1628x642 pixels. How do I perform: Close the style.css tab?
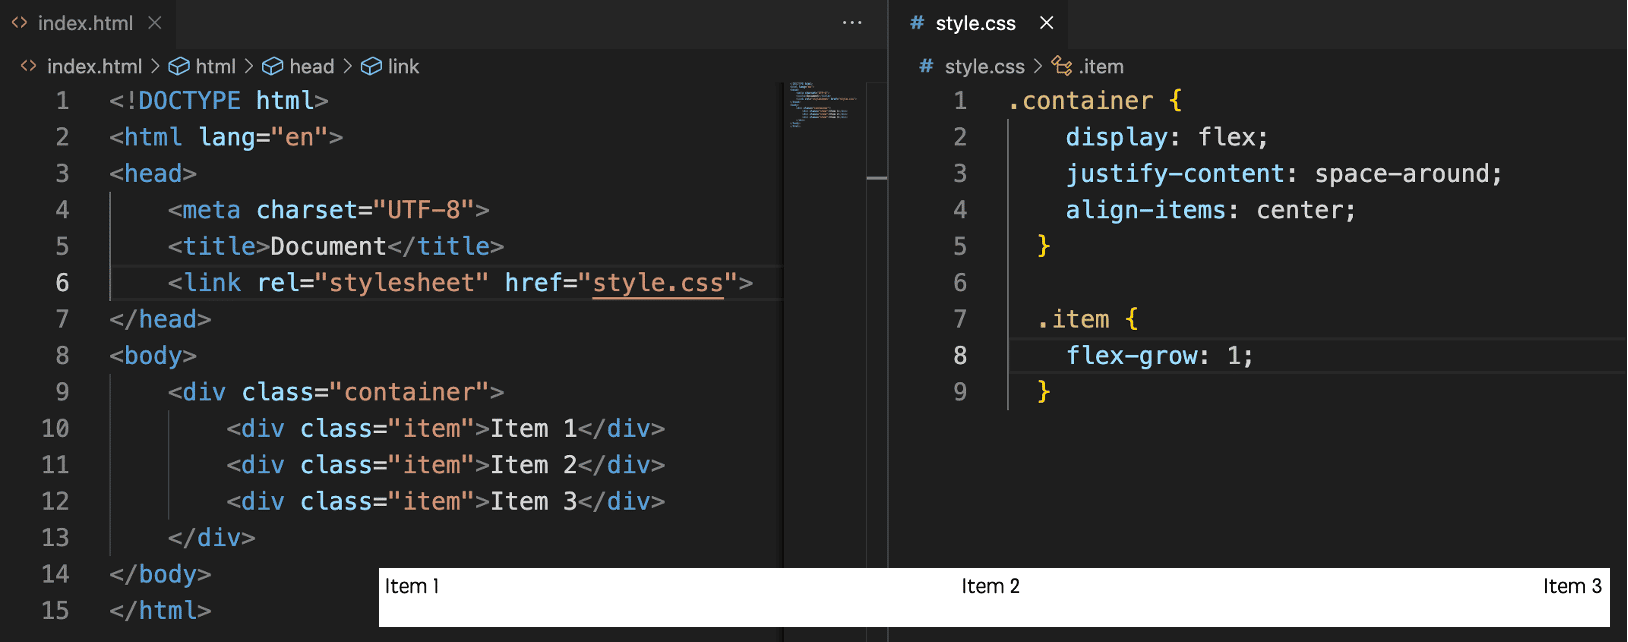[x=1046, y=23]
